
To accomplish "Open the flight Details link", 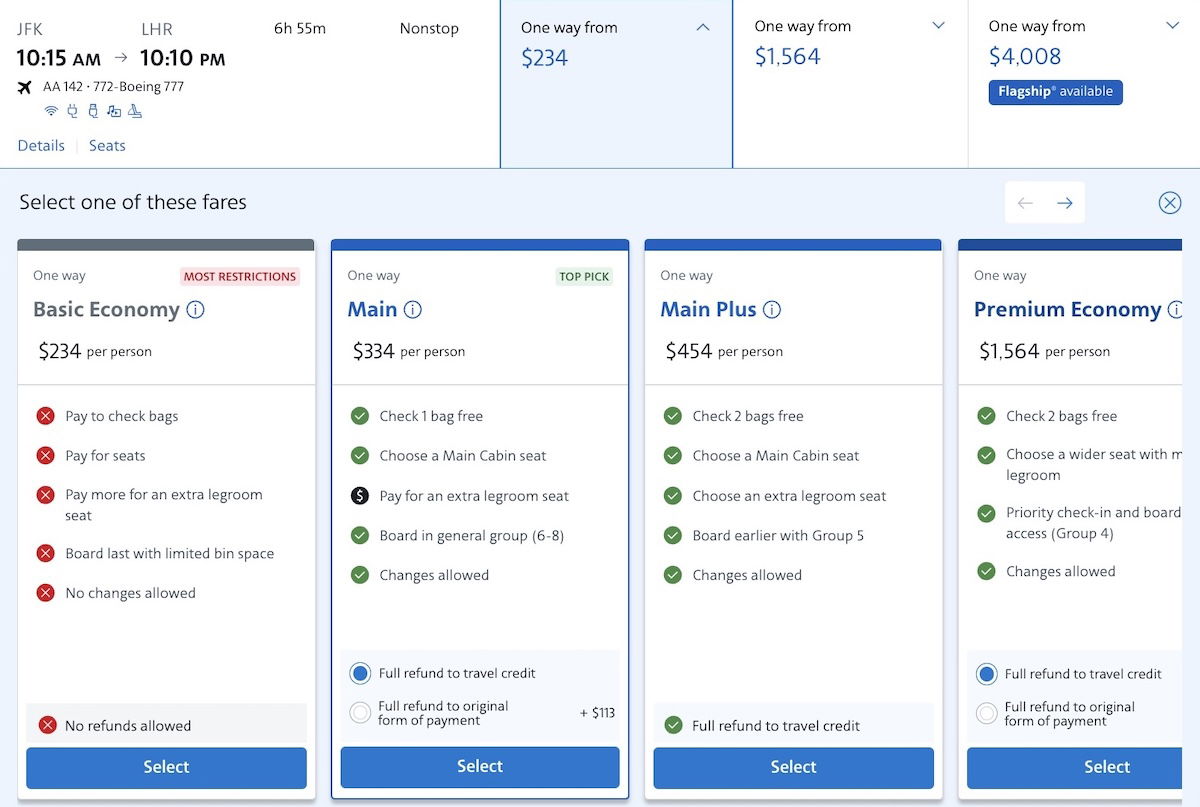I will coord(41,146).
